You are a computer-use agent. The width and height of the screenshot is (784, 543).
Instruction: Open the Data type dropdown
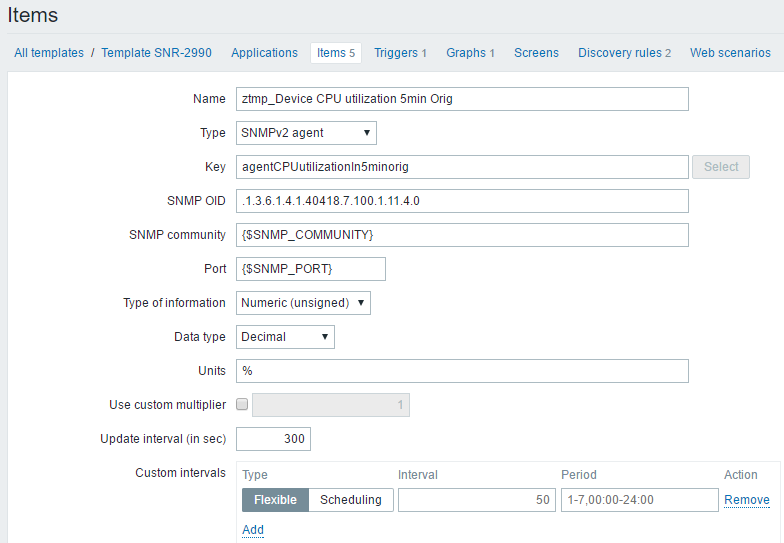[x=285, y=337]
